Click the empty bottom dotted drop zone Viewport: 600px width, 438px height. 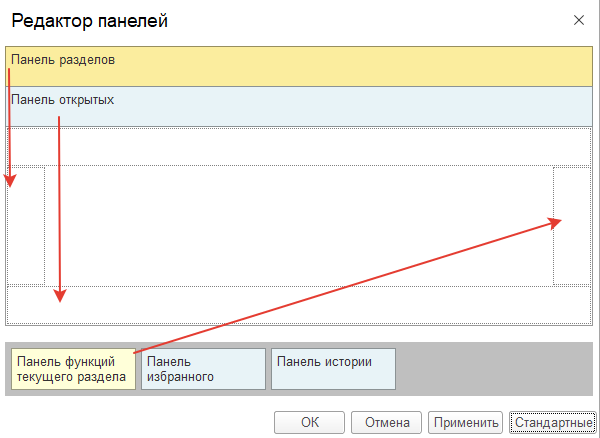pyautogui.click(x=299, y=305)
